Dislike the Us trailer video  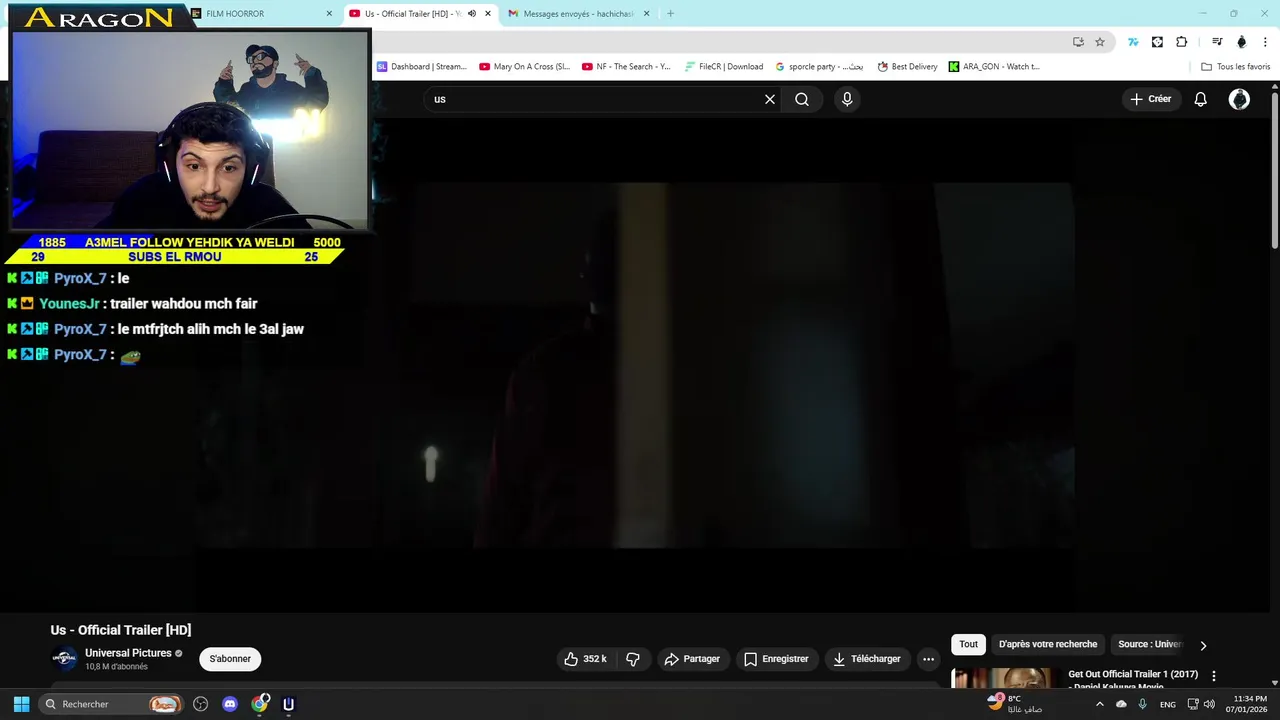(x=633, y=659)
